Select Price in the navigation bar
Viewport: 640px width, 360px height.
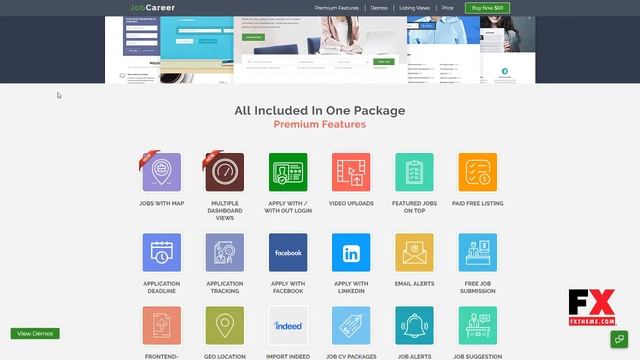tap(447, 8)
